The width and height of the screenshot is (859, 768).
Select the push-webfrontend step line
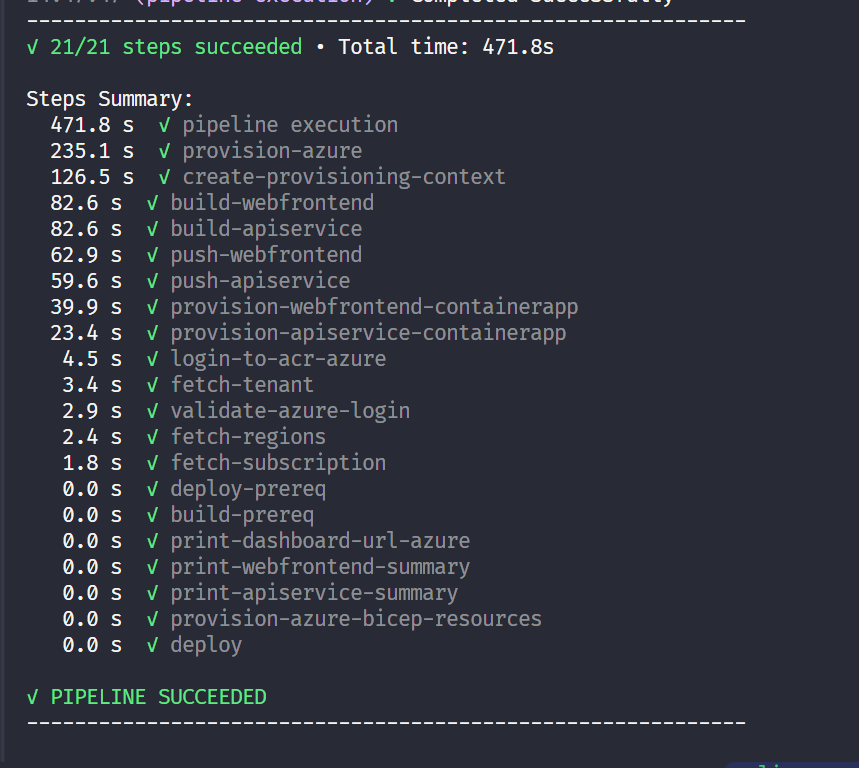pos(266,255)
